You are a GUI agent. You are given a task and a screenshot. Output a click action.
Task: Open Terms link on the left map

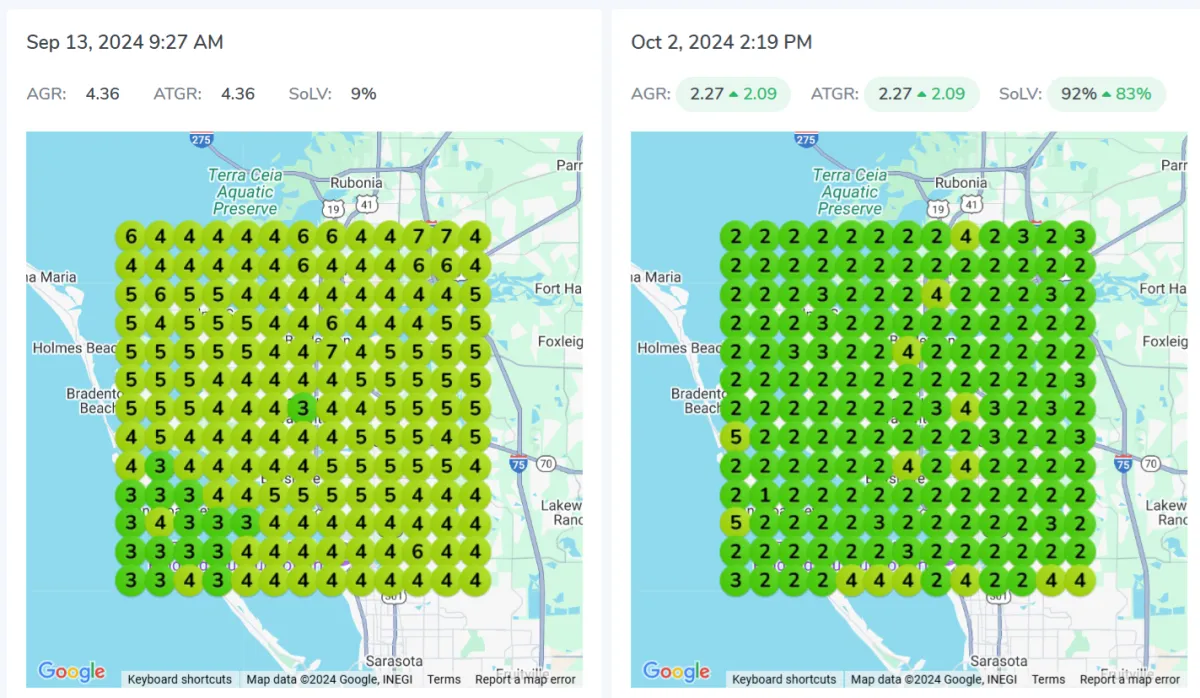444,679
